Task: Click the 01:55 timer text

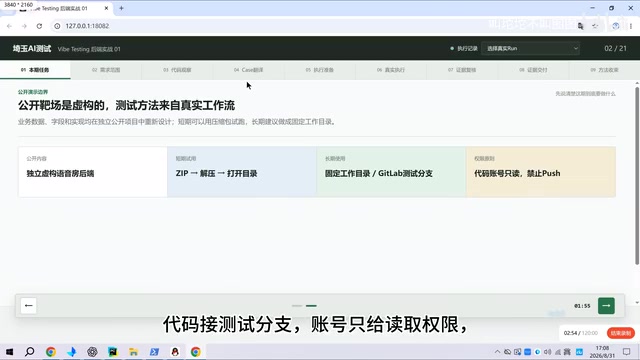Action: [x=582, y=306]
